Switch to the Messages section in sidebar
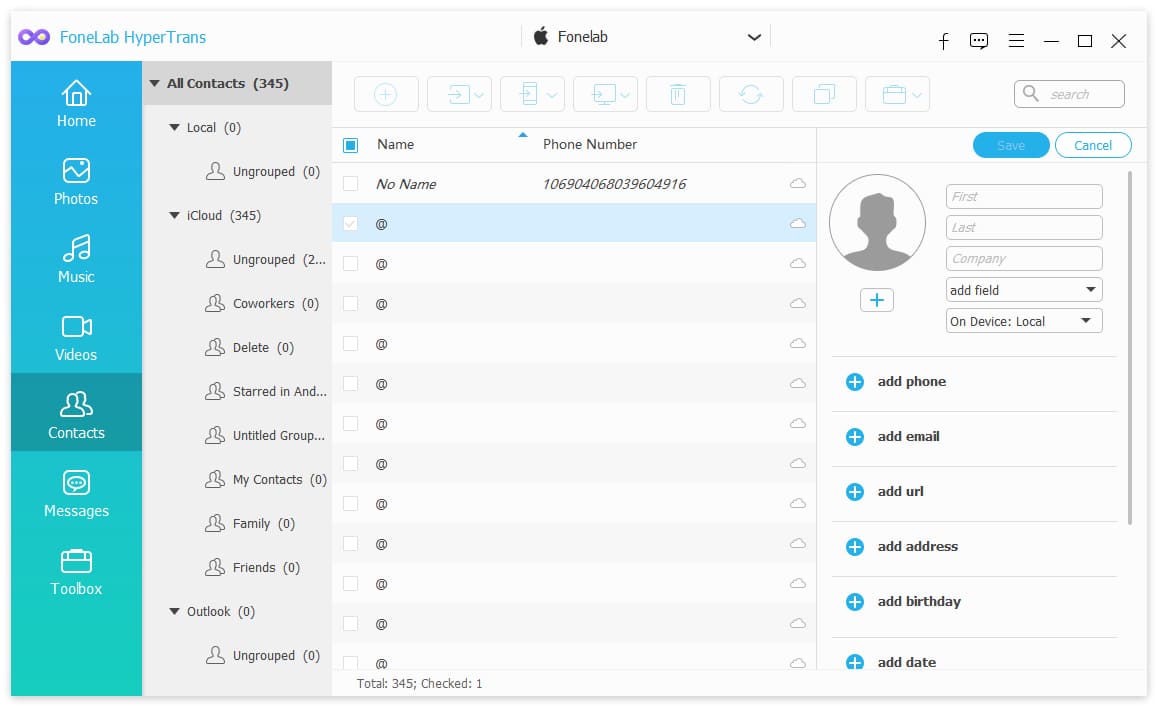Image resolution: width=1160 pixels, height=709 pixels. (76, 494)
